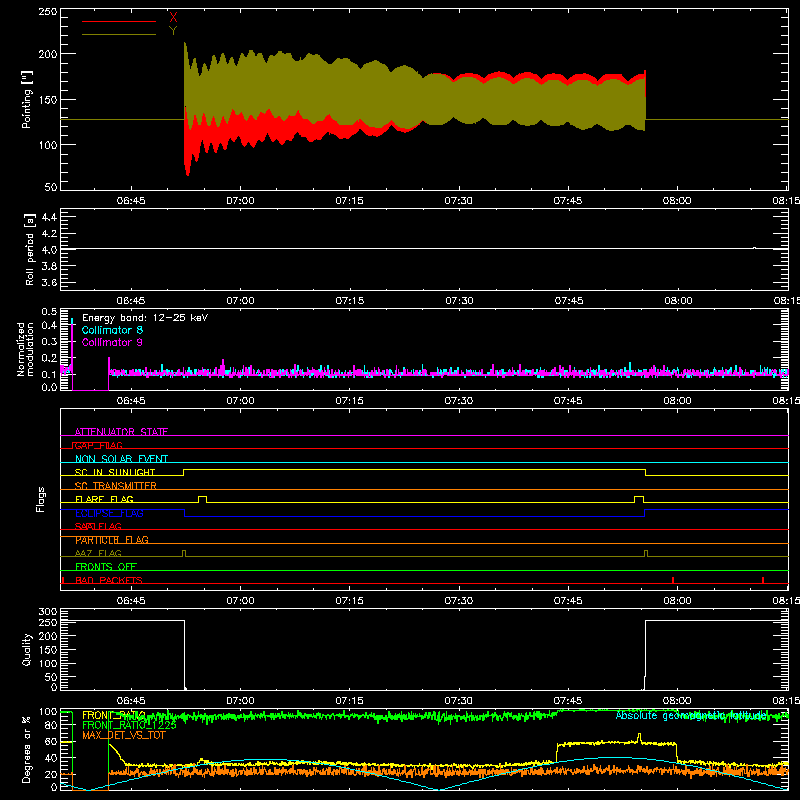
Task: Click the 07:45 label under modulation plot
Action: (x=568, y=401)
